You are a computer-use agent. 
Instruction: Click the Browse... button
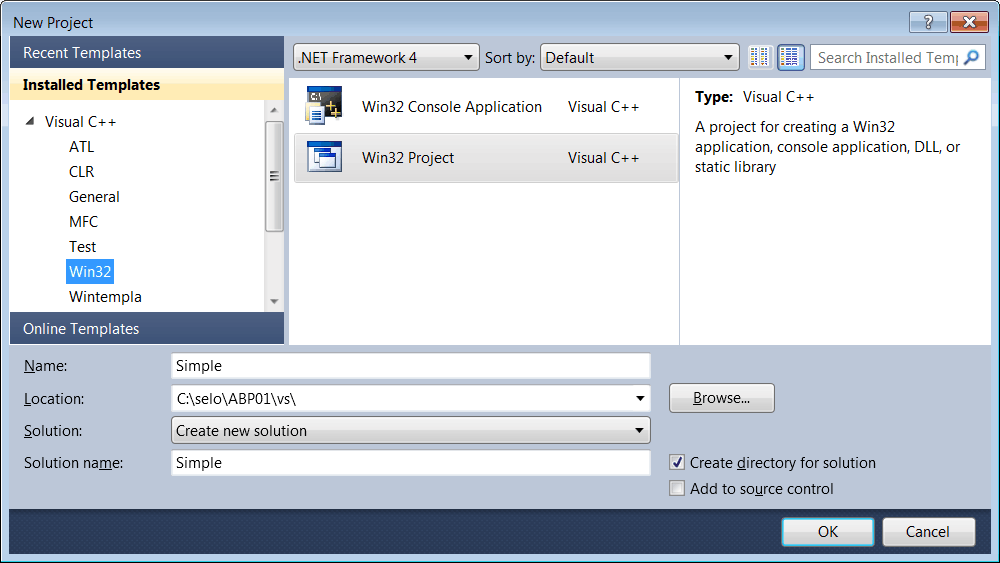click(721, 398)
